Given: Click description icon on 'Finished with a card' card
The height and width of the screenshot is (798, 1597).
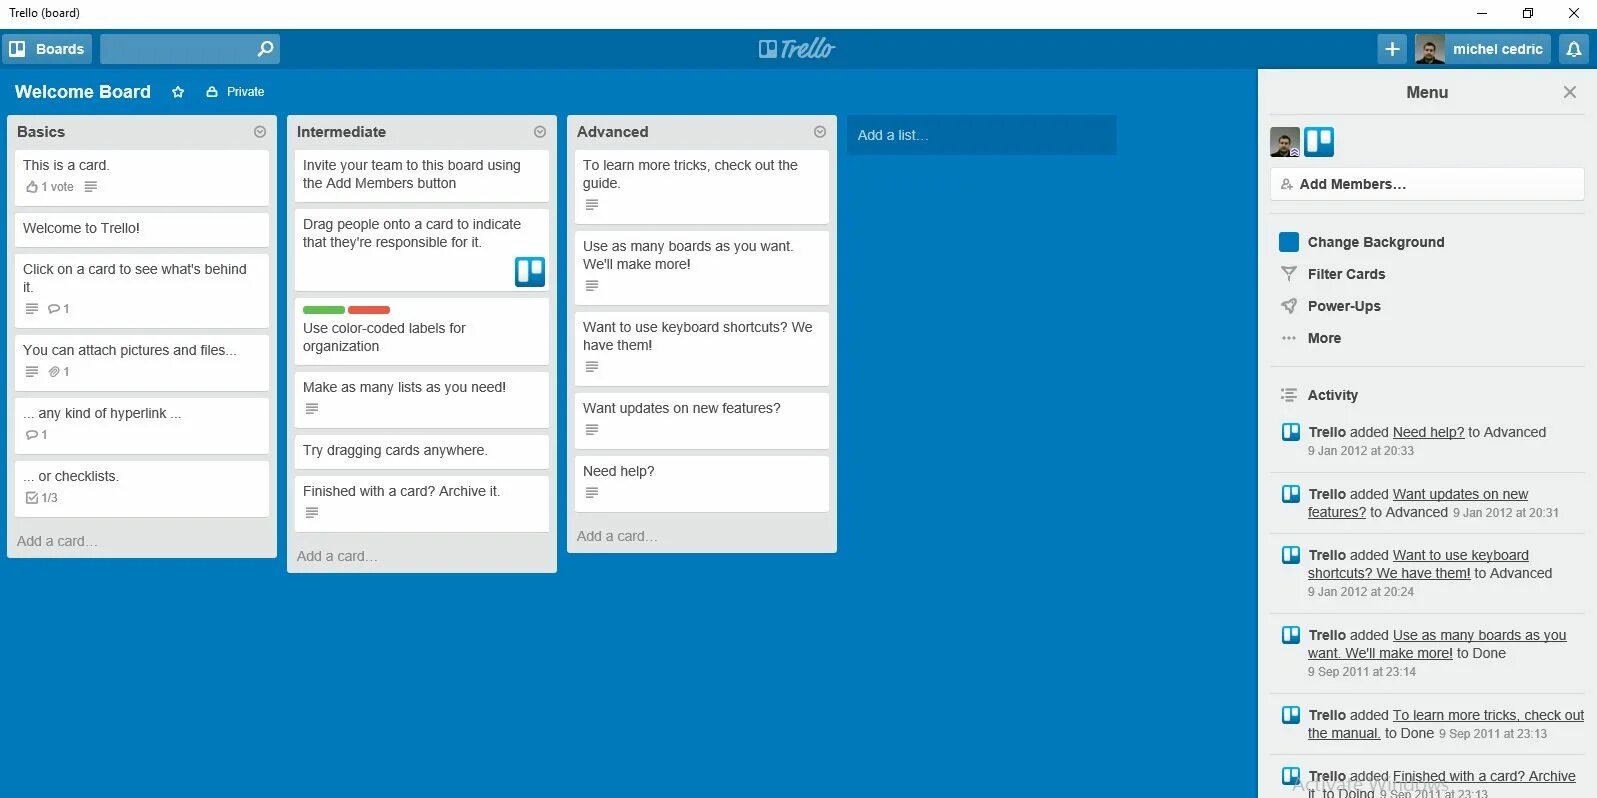Looking at the screenshot, I should 312,513.
